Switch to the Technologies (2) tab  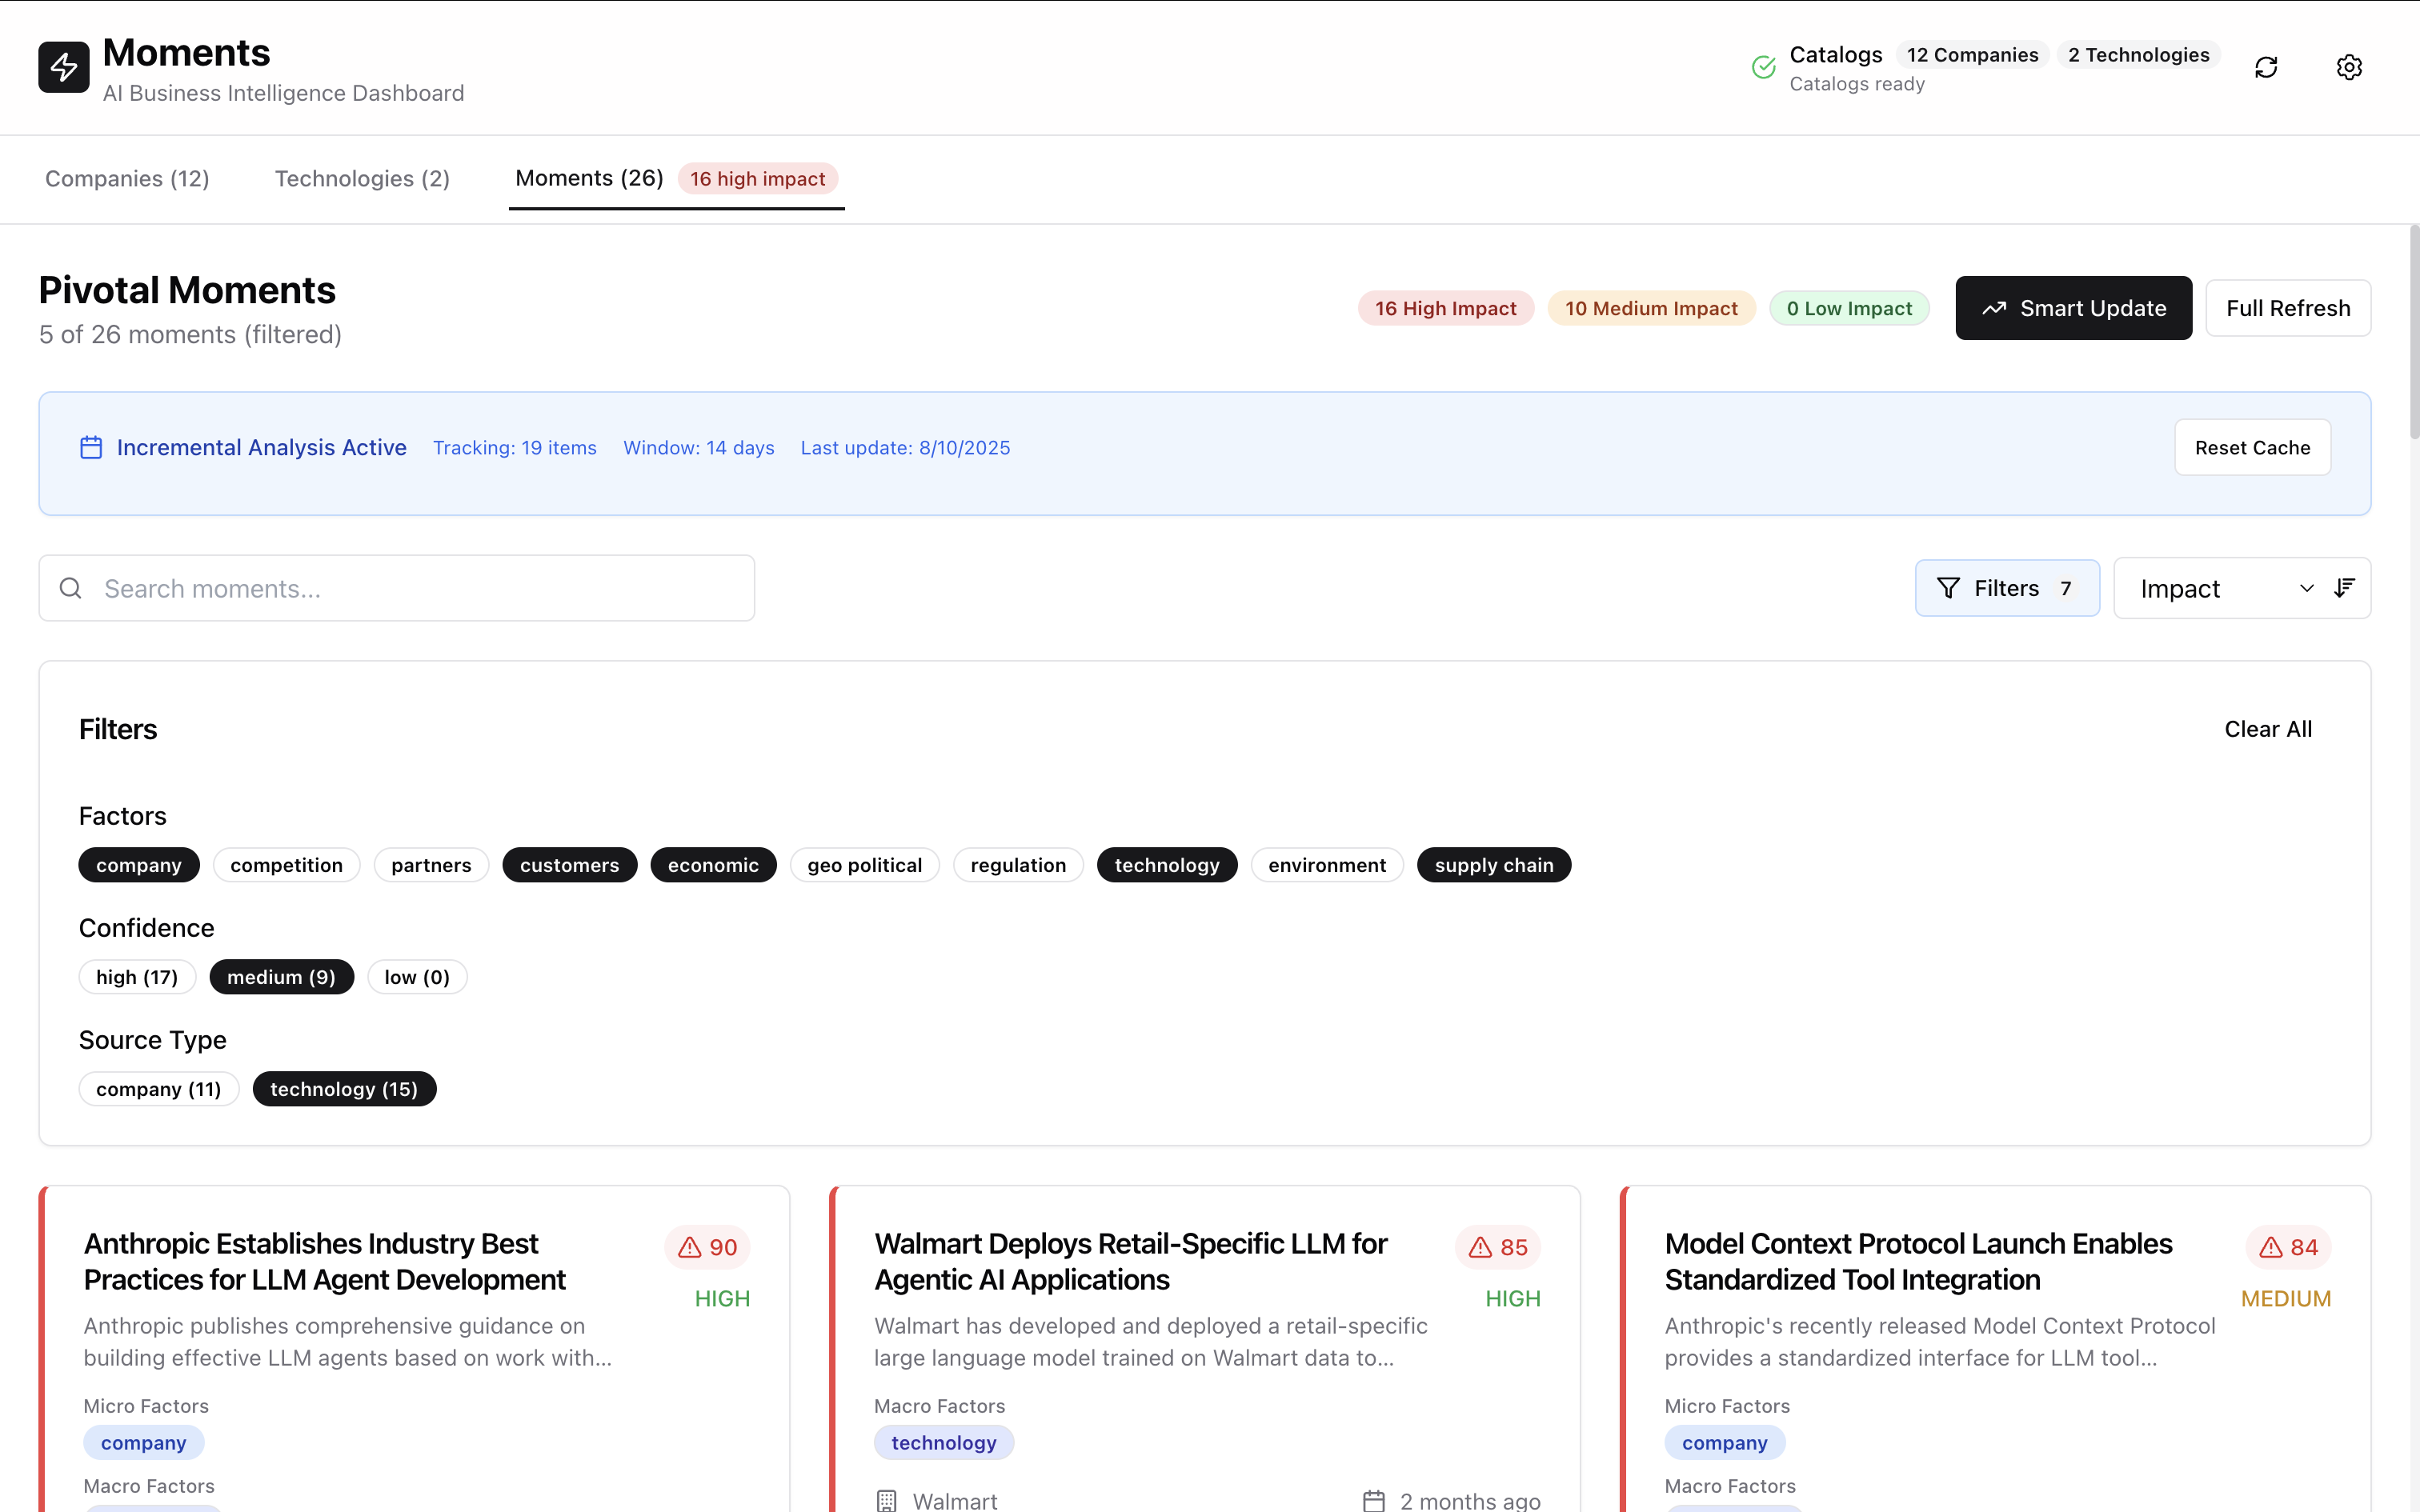[362, 179]
